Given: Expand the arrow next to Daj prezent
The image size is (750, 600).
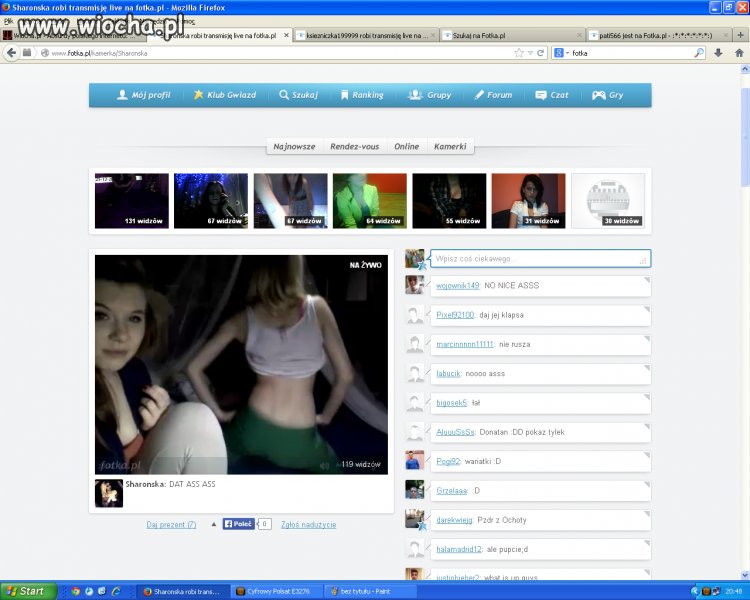Looking at the screenshot, I should tap(214, 524).
